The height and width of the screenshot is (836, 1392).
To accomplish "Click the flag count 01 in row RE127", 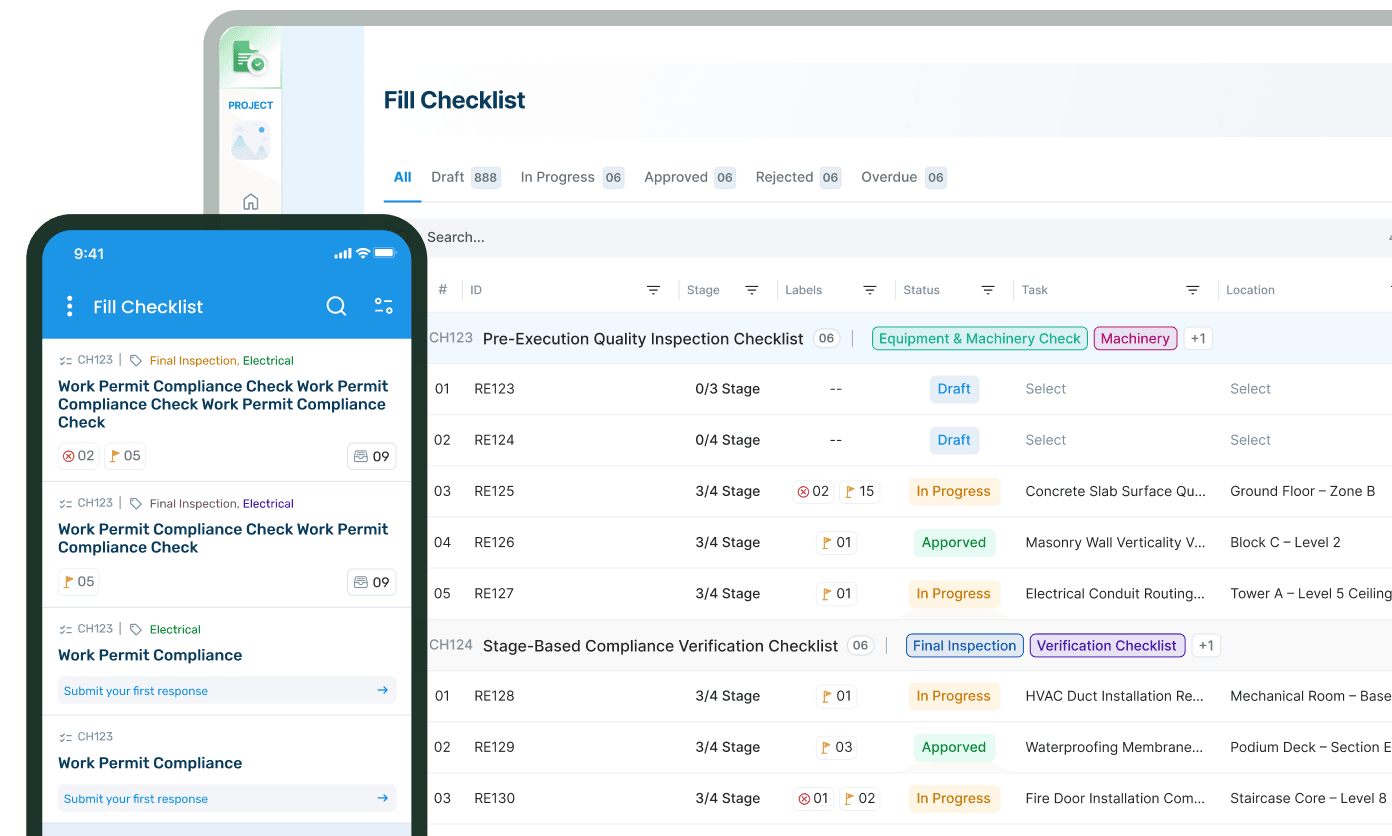I will pyautogui.click(x=836, y=593).
